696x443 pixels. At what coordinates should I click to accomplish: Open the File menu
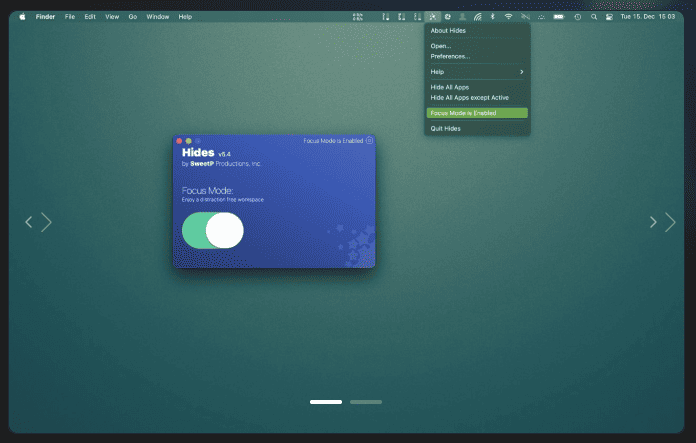(70, 17)
